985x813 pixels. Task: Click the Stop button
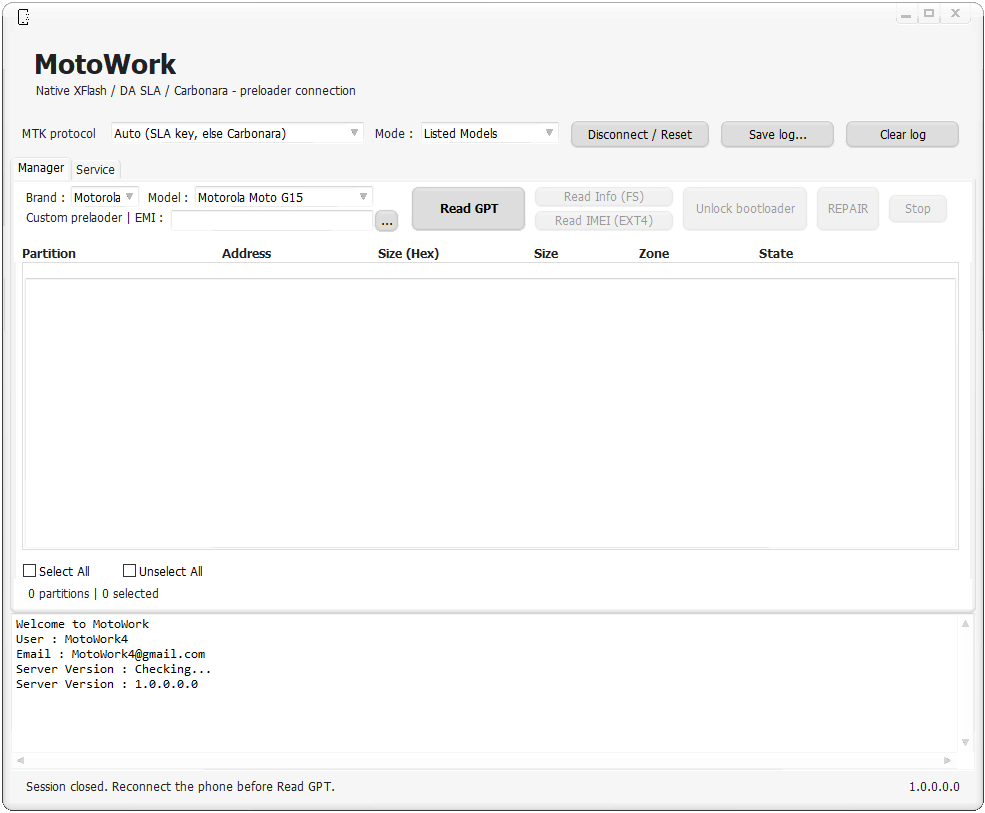point(917,209)
